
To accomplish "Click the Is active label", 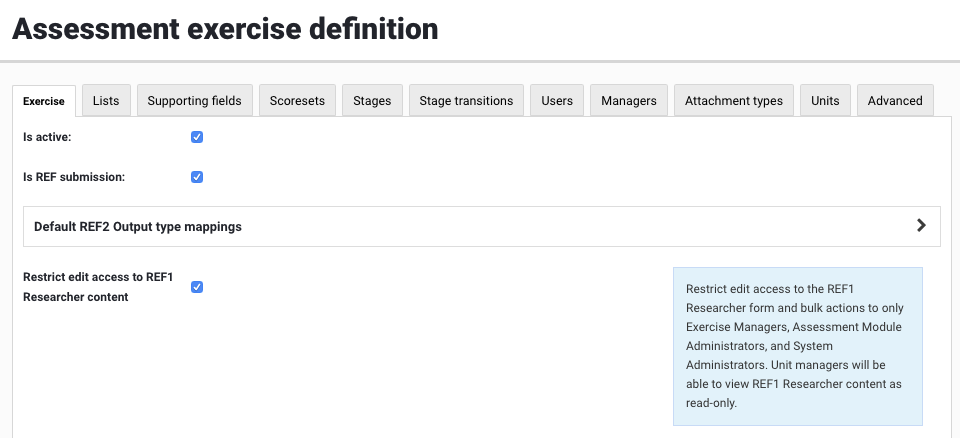I will [x=47, y=137].
